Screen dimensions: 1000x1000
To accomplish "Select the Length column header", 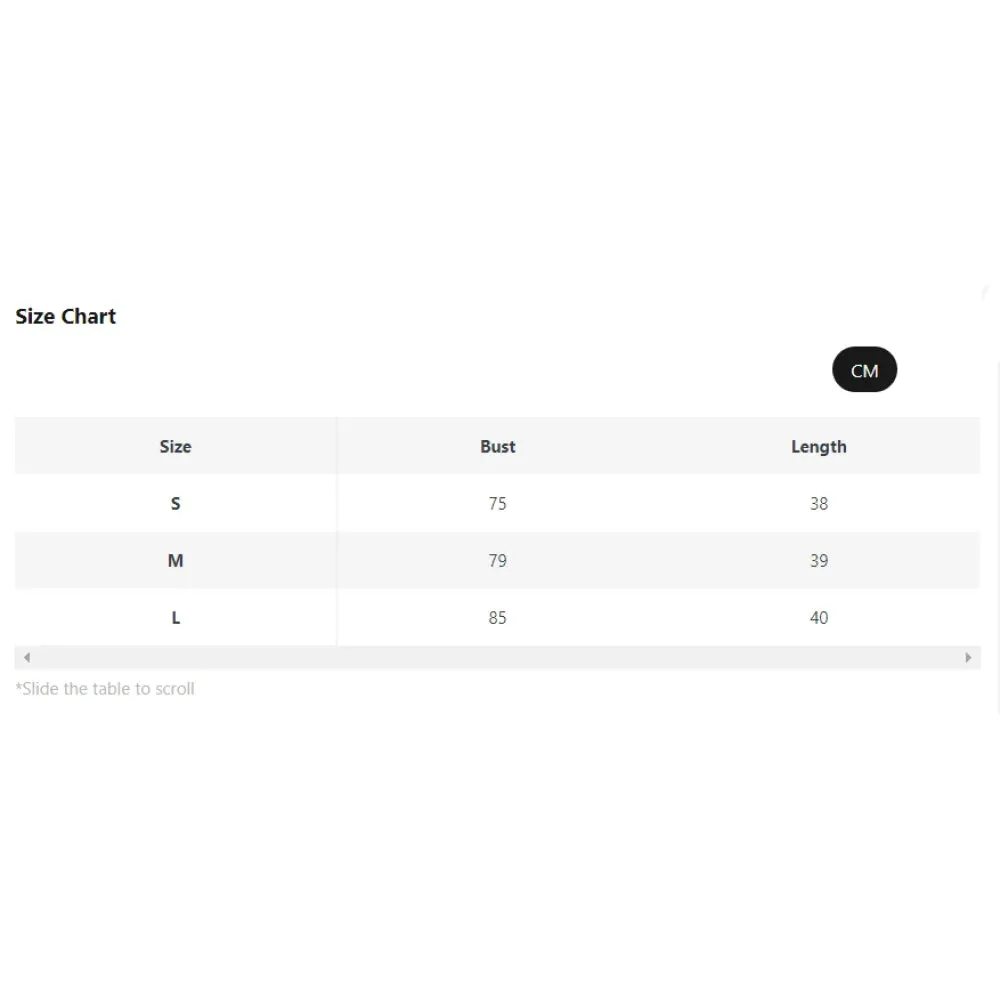I will [818, 446].
